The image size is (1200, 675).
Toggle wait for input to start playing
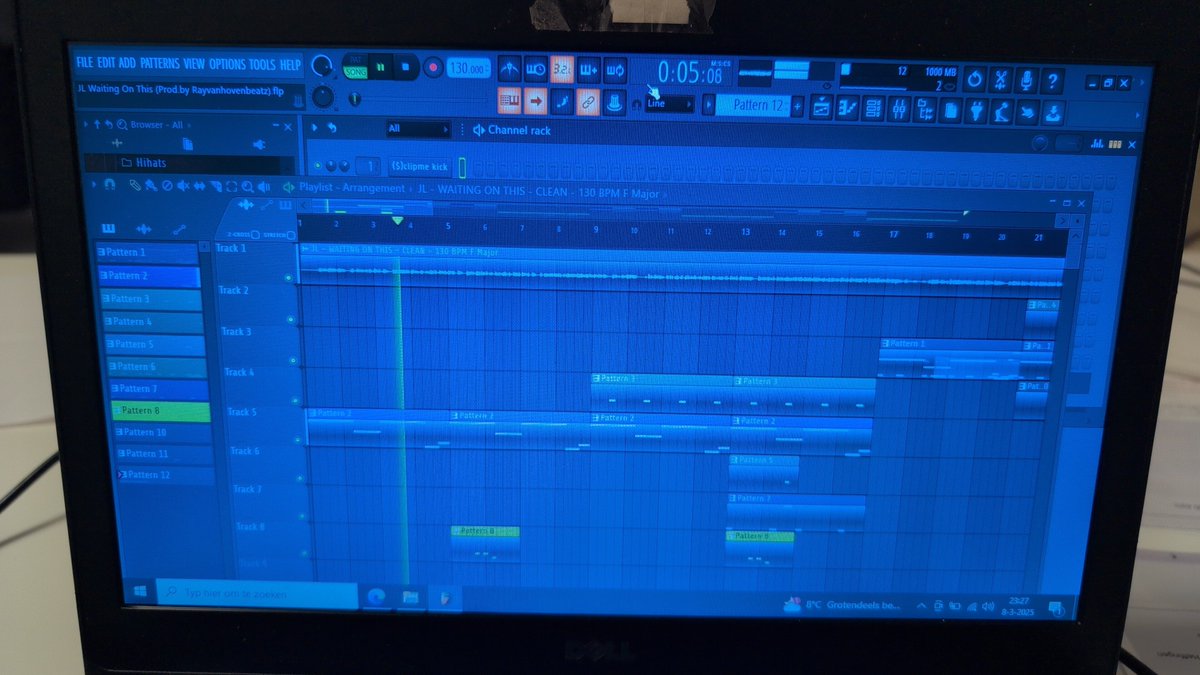[535, 69]
